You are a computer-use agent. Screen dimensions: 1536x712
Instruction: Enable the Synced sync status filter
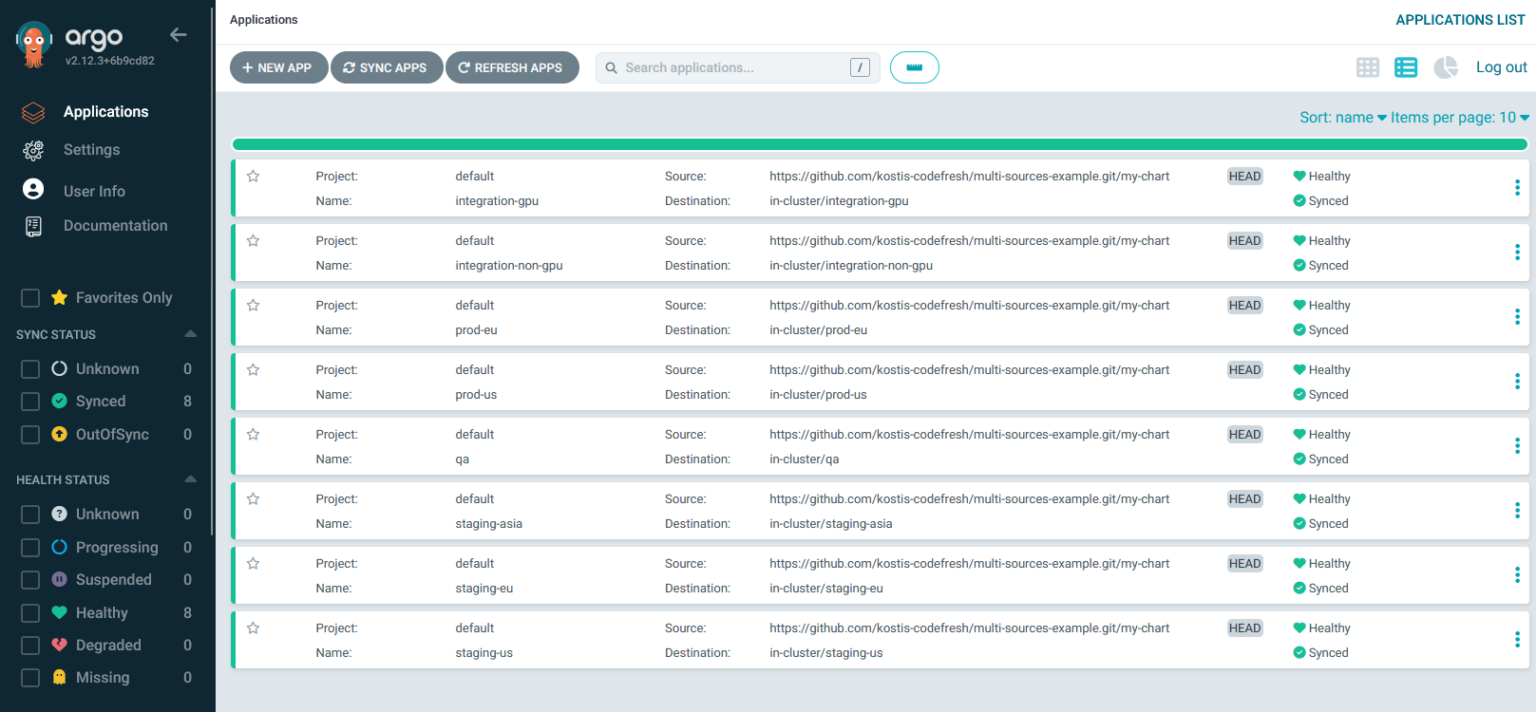[x=29, y=401]
